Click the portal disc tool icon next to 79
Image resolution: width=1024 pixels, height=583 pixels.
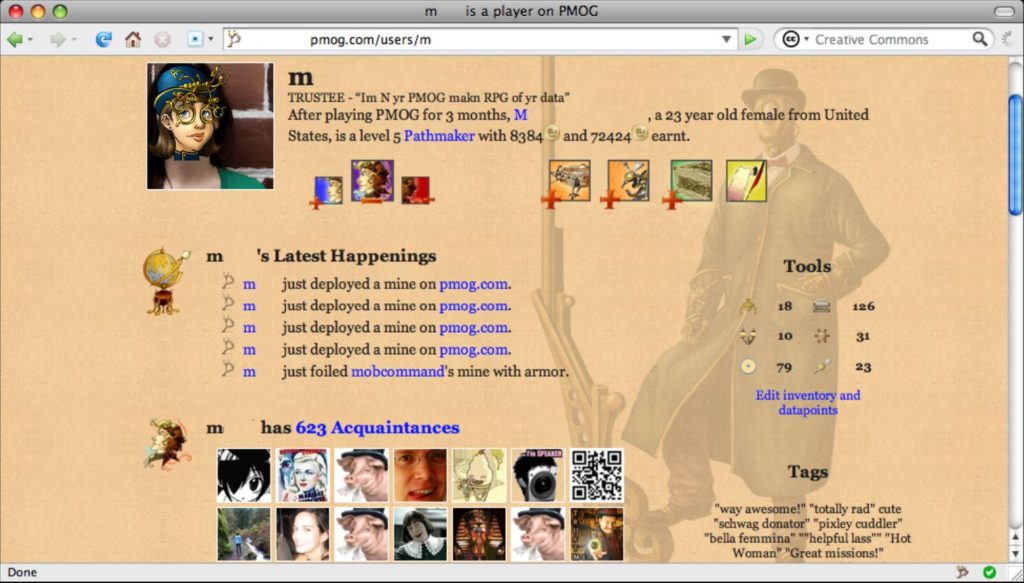[747, 367]
